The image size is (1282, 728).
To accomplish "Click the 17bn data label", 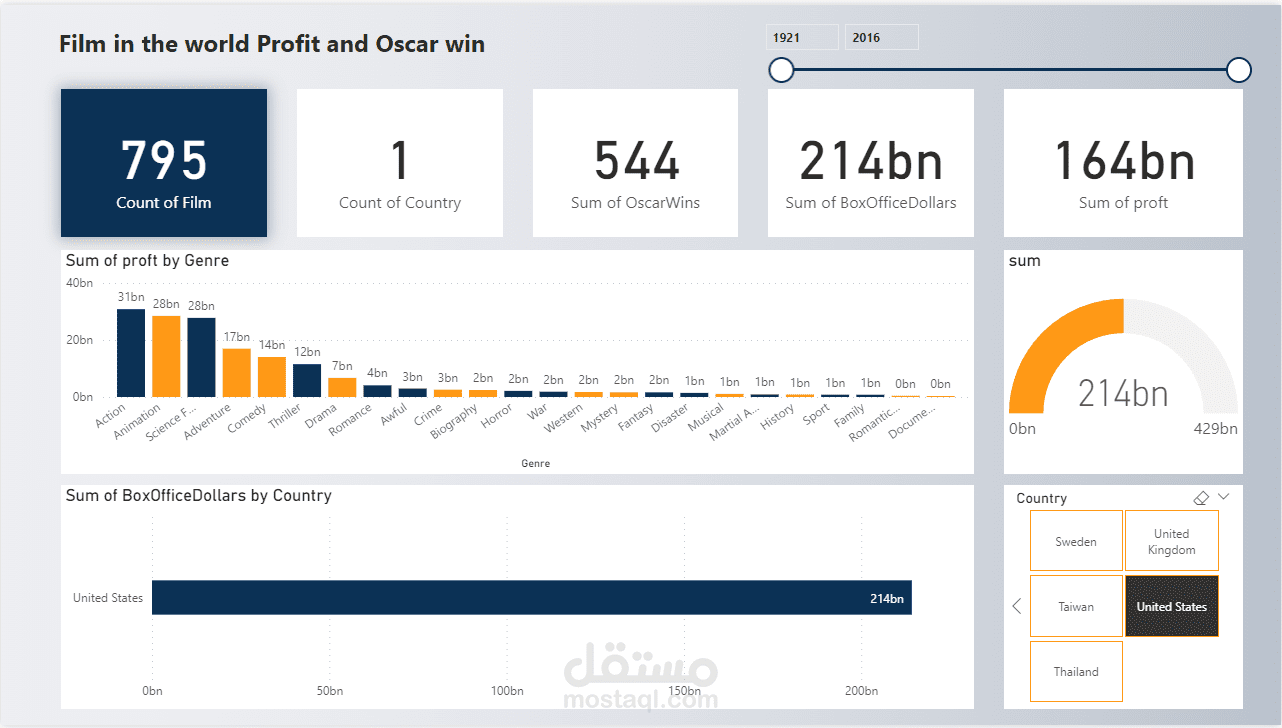I will (x=236, y=337).
